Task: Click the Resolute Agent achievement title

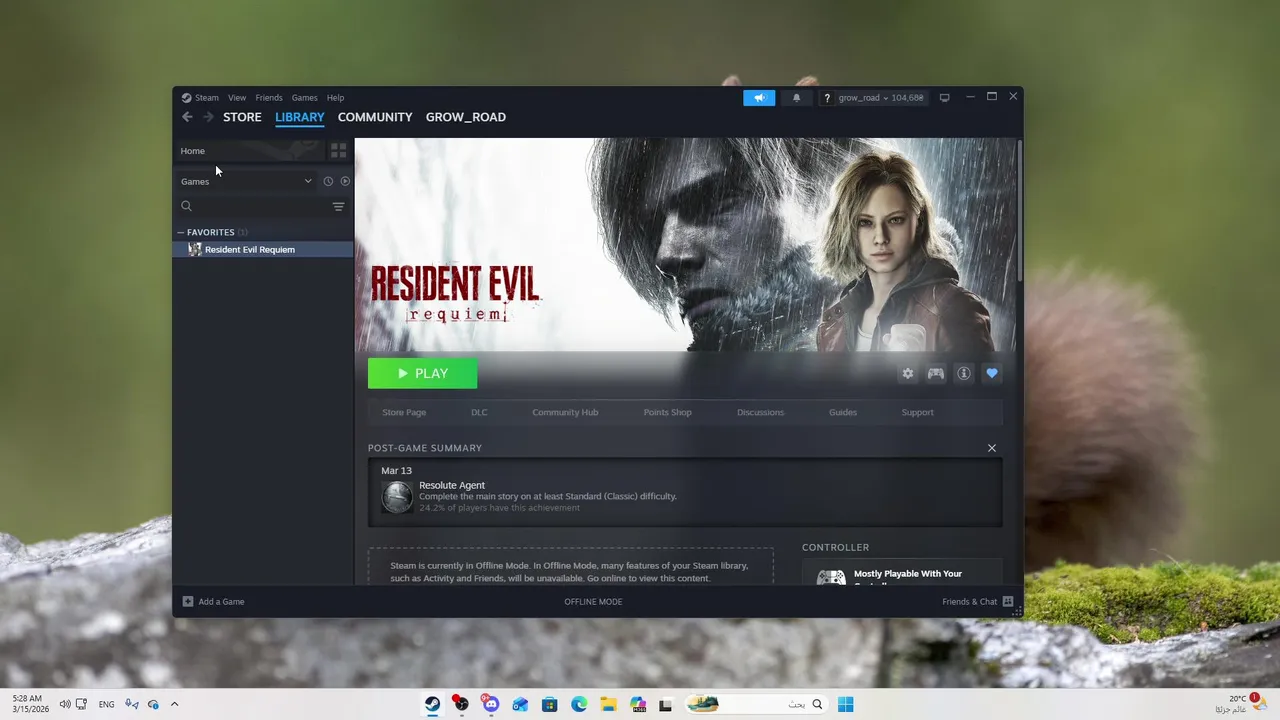Action: (x=452, y=485)
